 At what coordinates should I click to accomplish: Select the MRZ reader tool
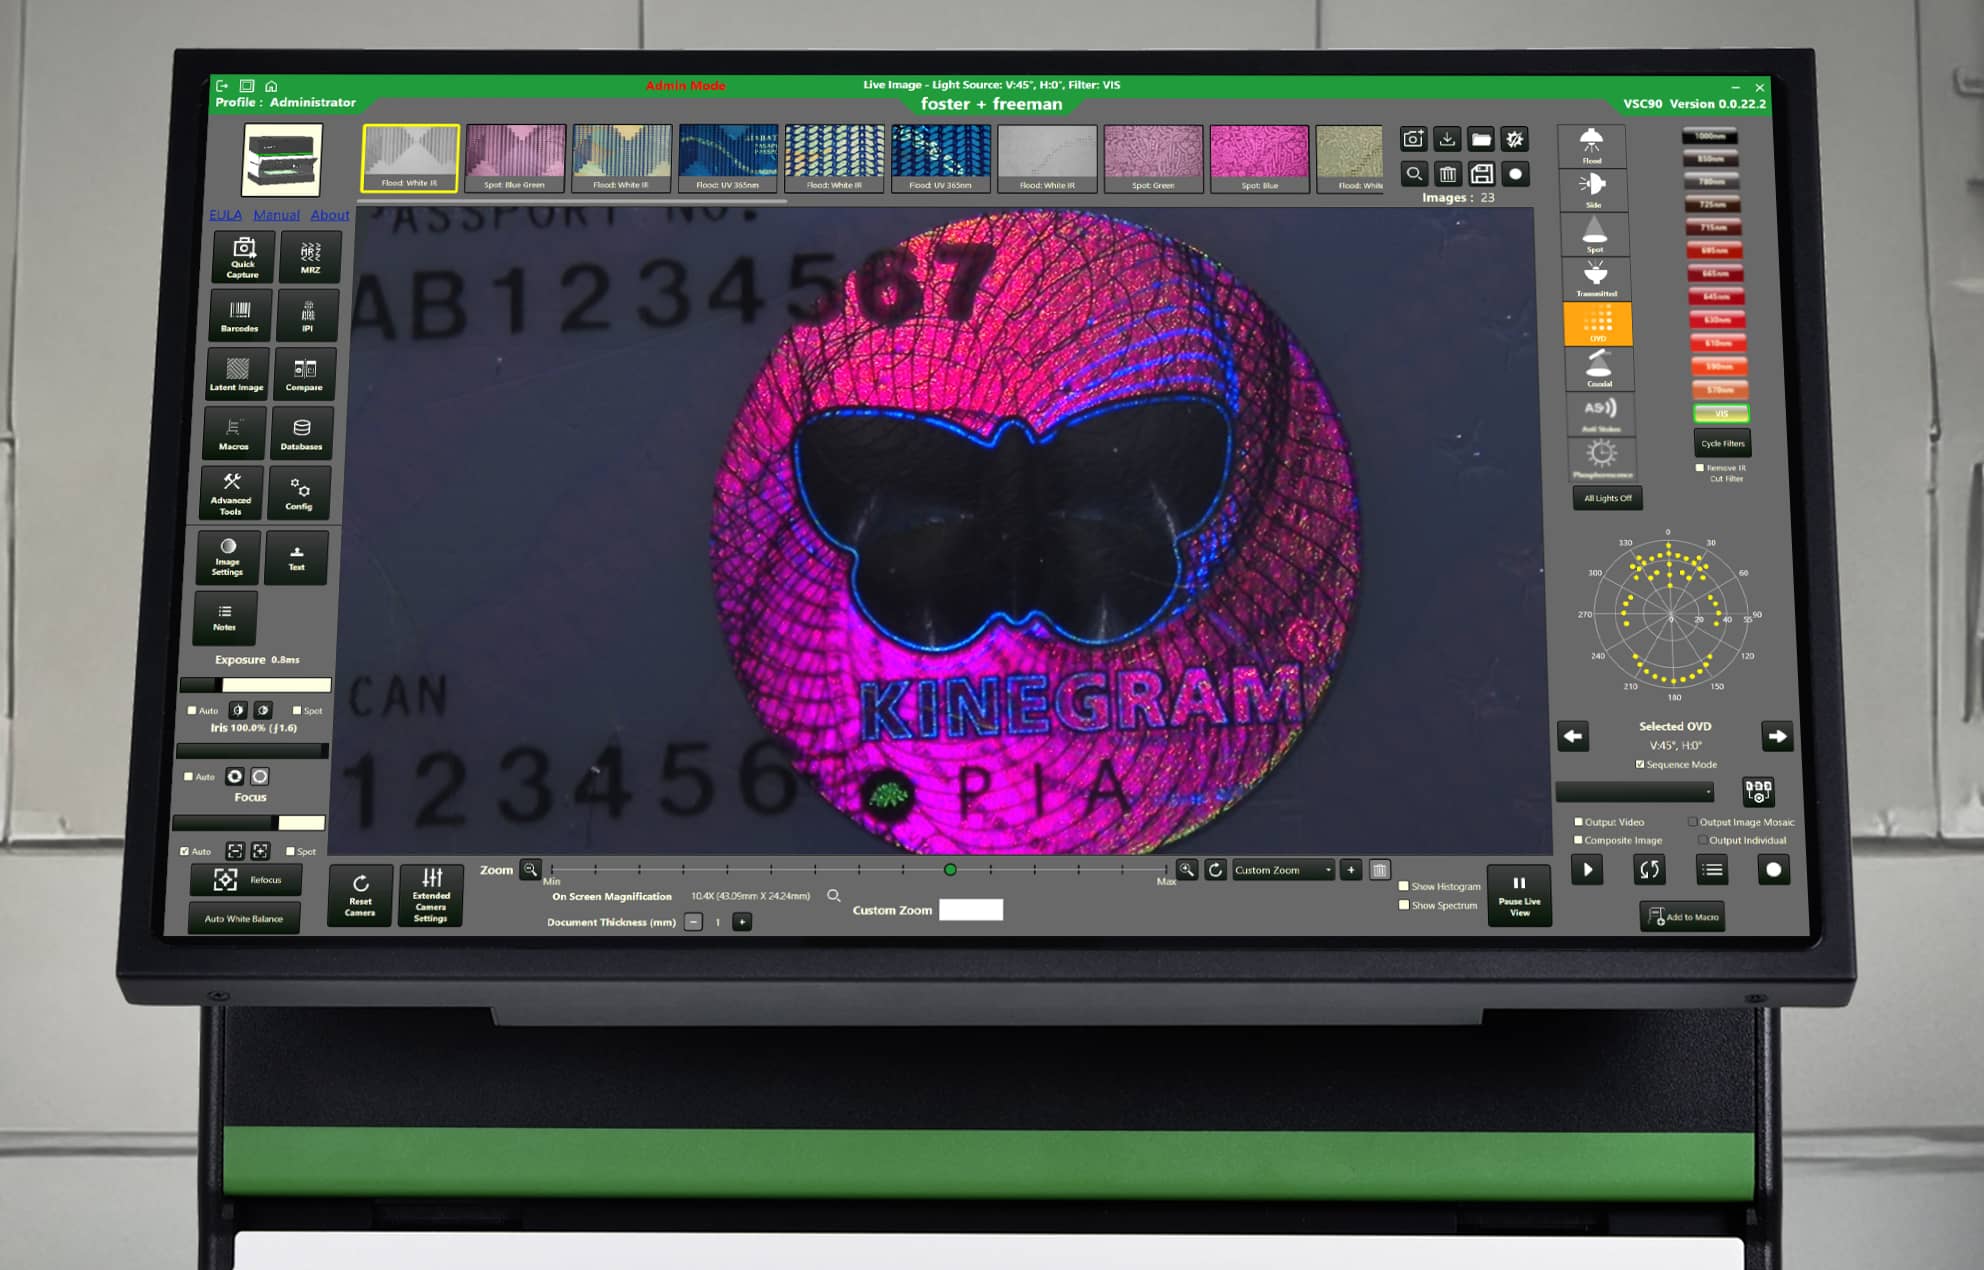coord(310,257)
